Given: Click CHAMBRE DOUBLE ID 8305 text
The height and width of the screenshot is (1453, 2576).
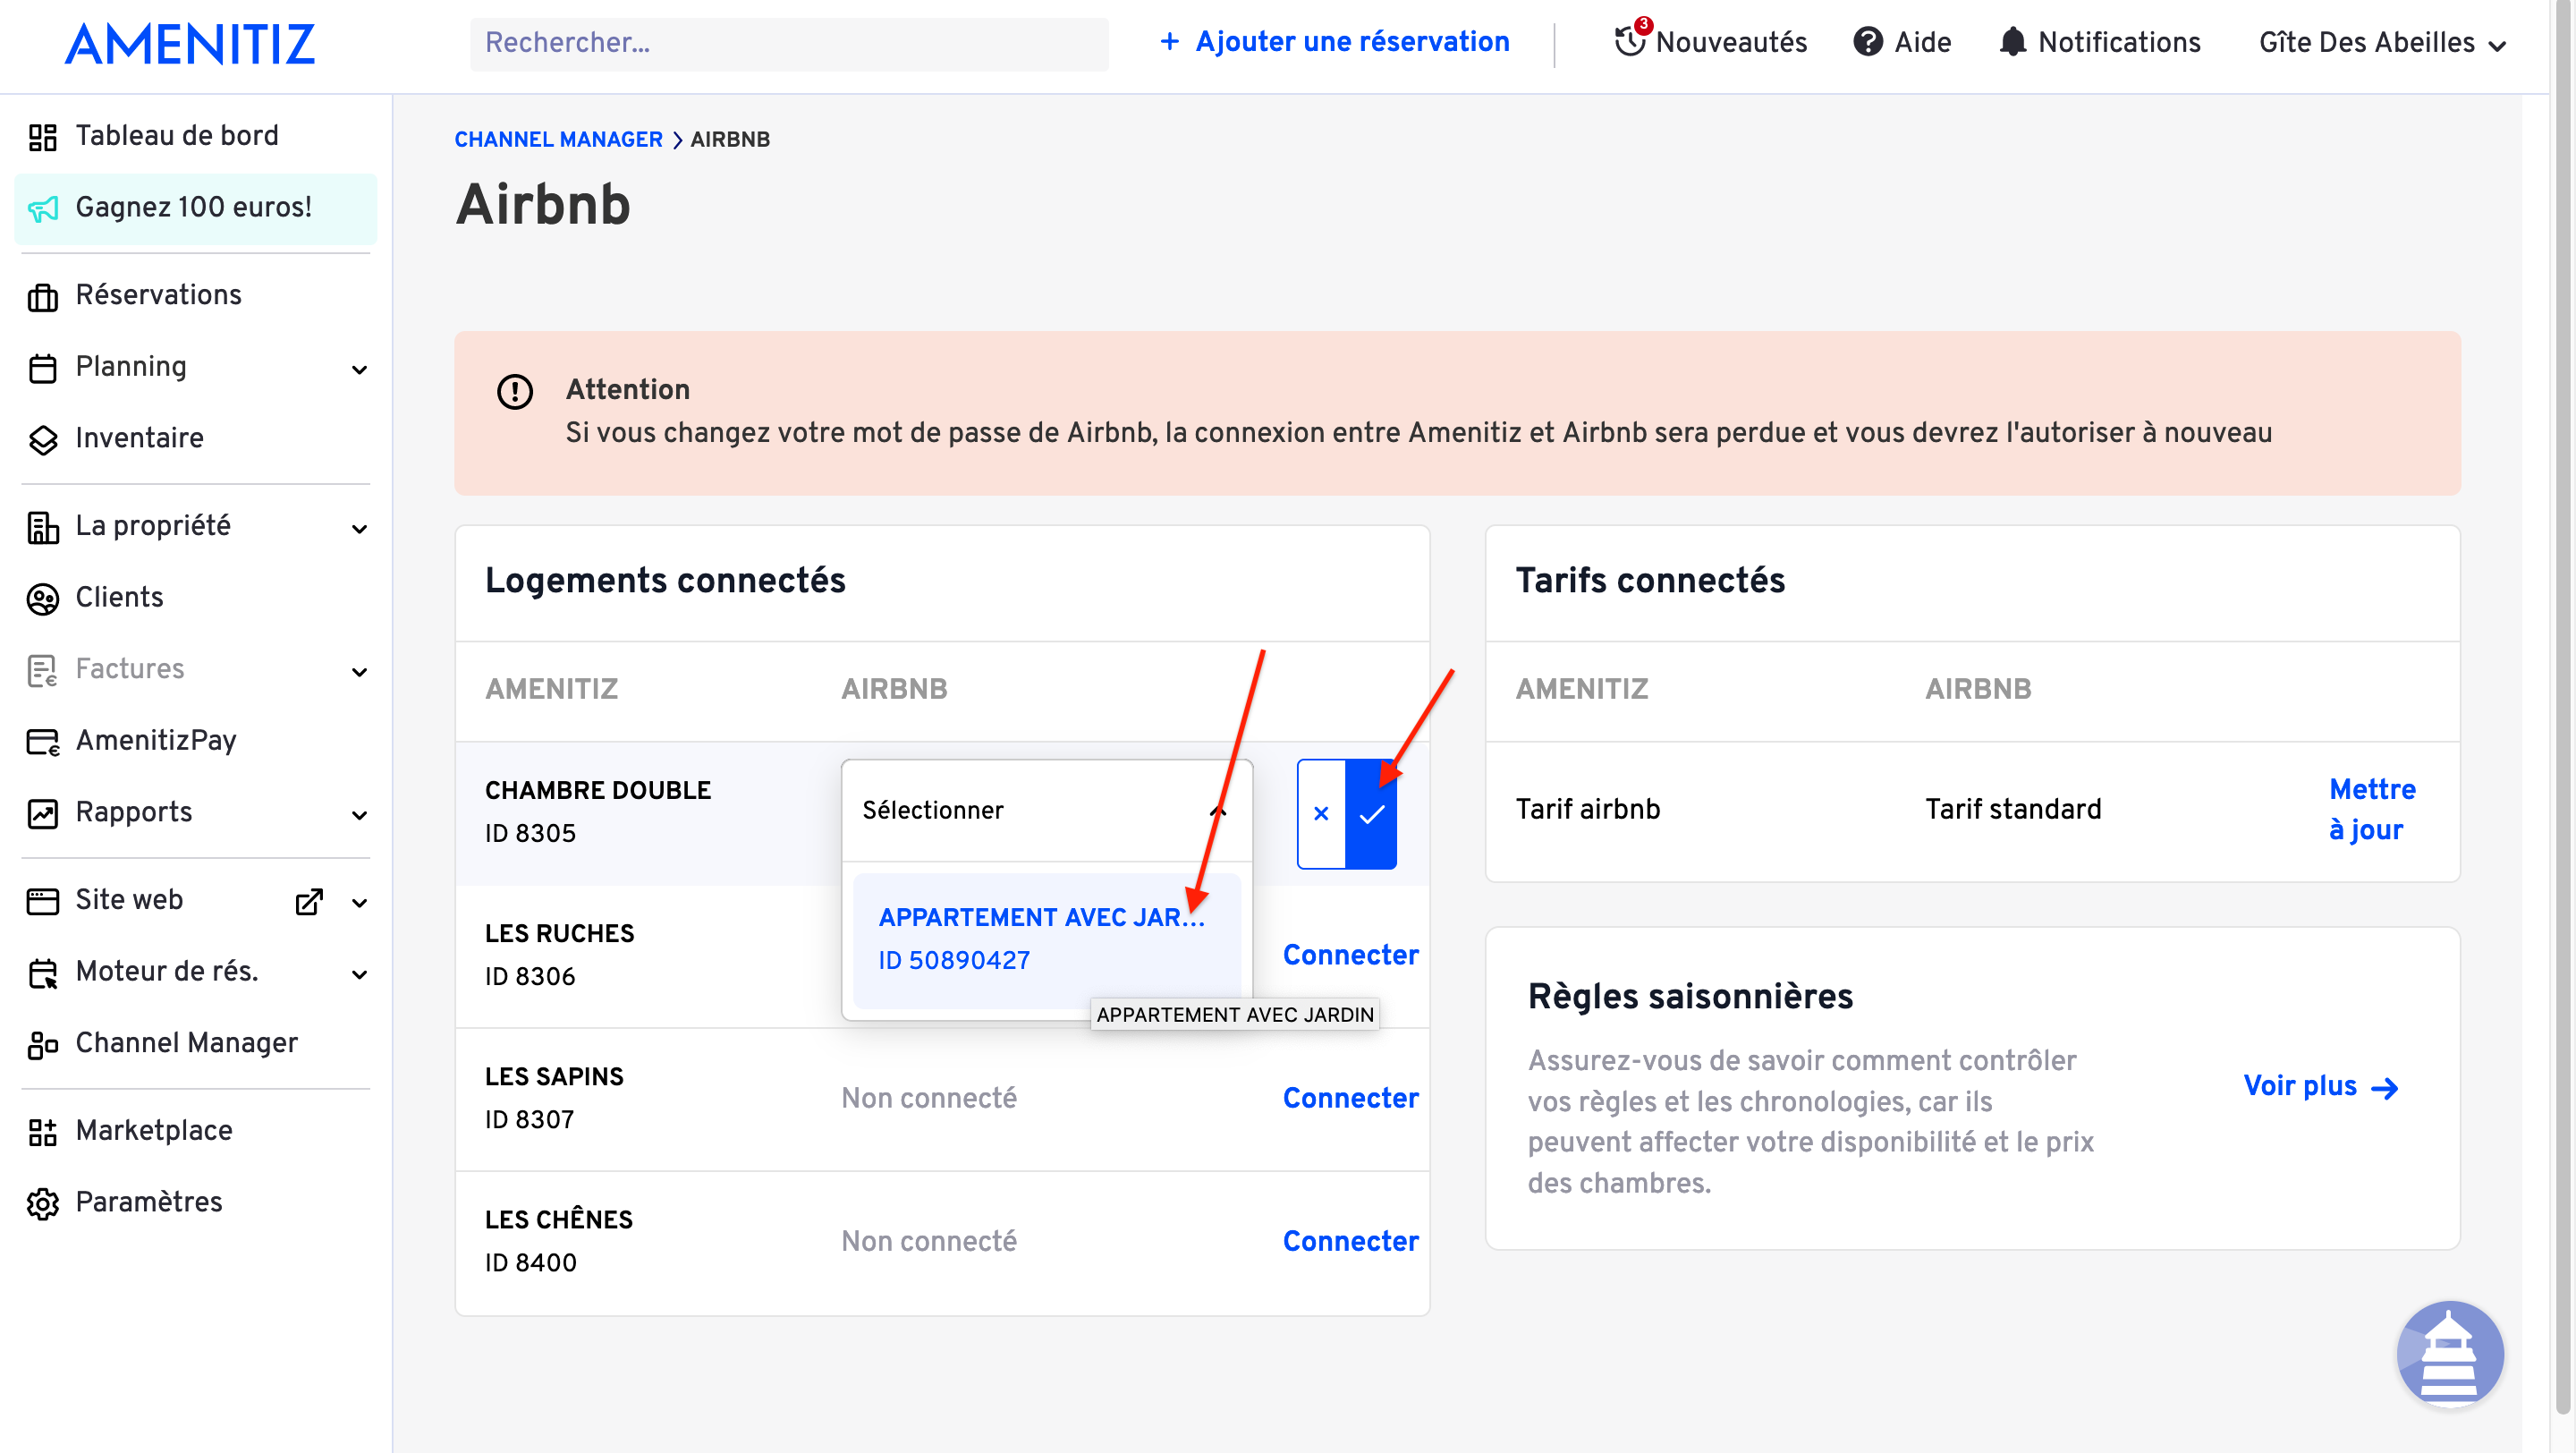Looking at the screenshot, I should [597, 811].
